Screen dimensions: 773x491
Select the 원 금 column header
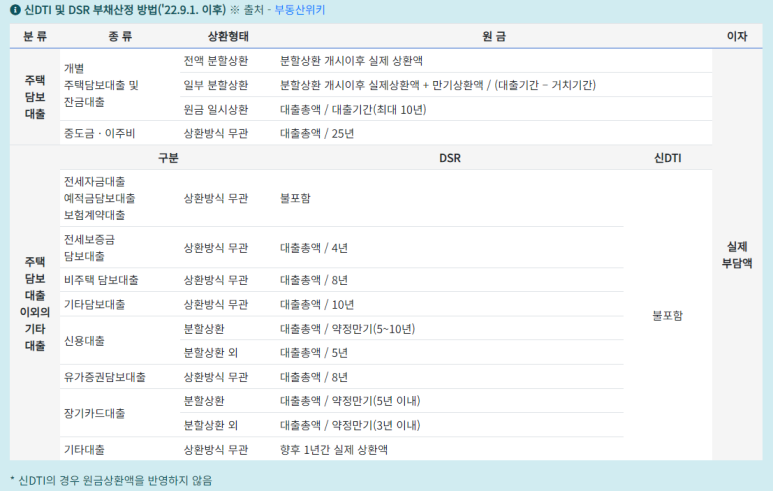click(x=494, y=36)
